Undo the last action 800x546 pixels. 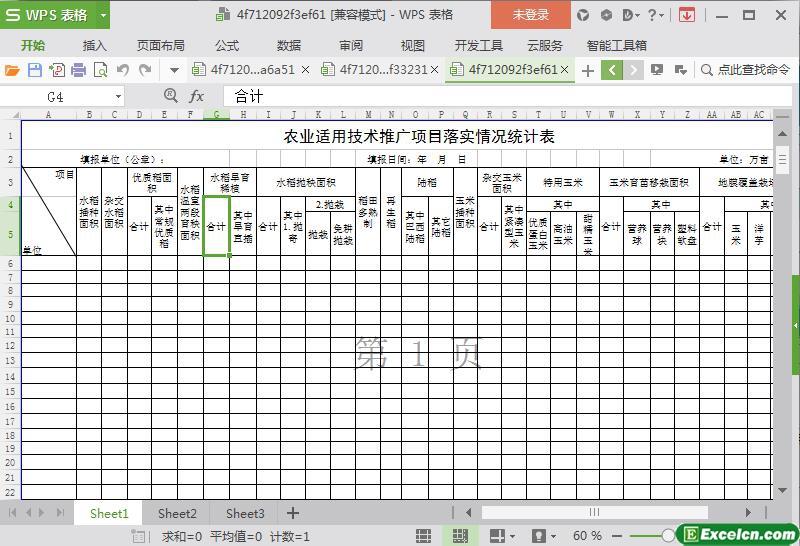[122, 69]
